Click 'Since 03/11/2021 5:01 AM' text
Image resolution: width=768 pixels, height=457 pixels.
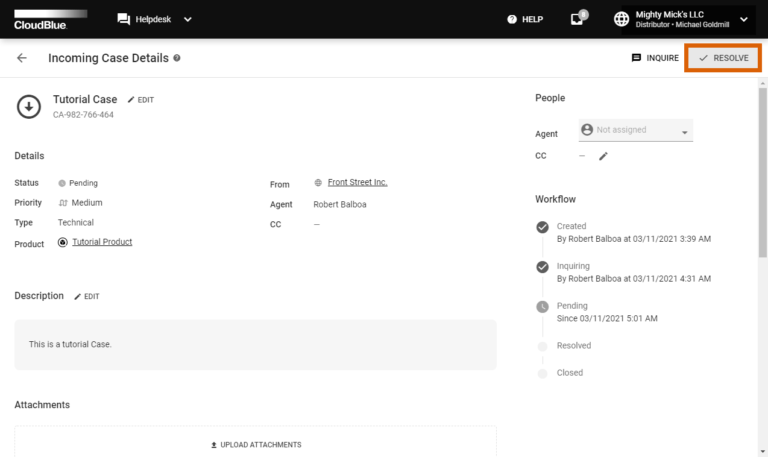[607, 318]
